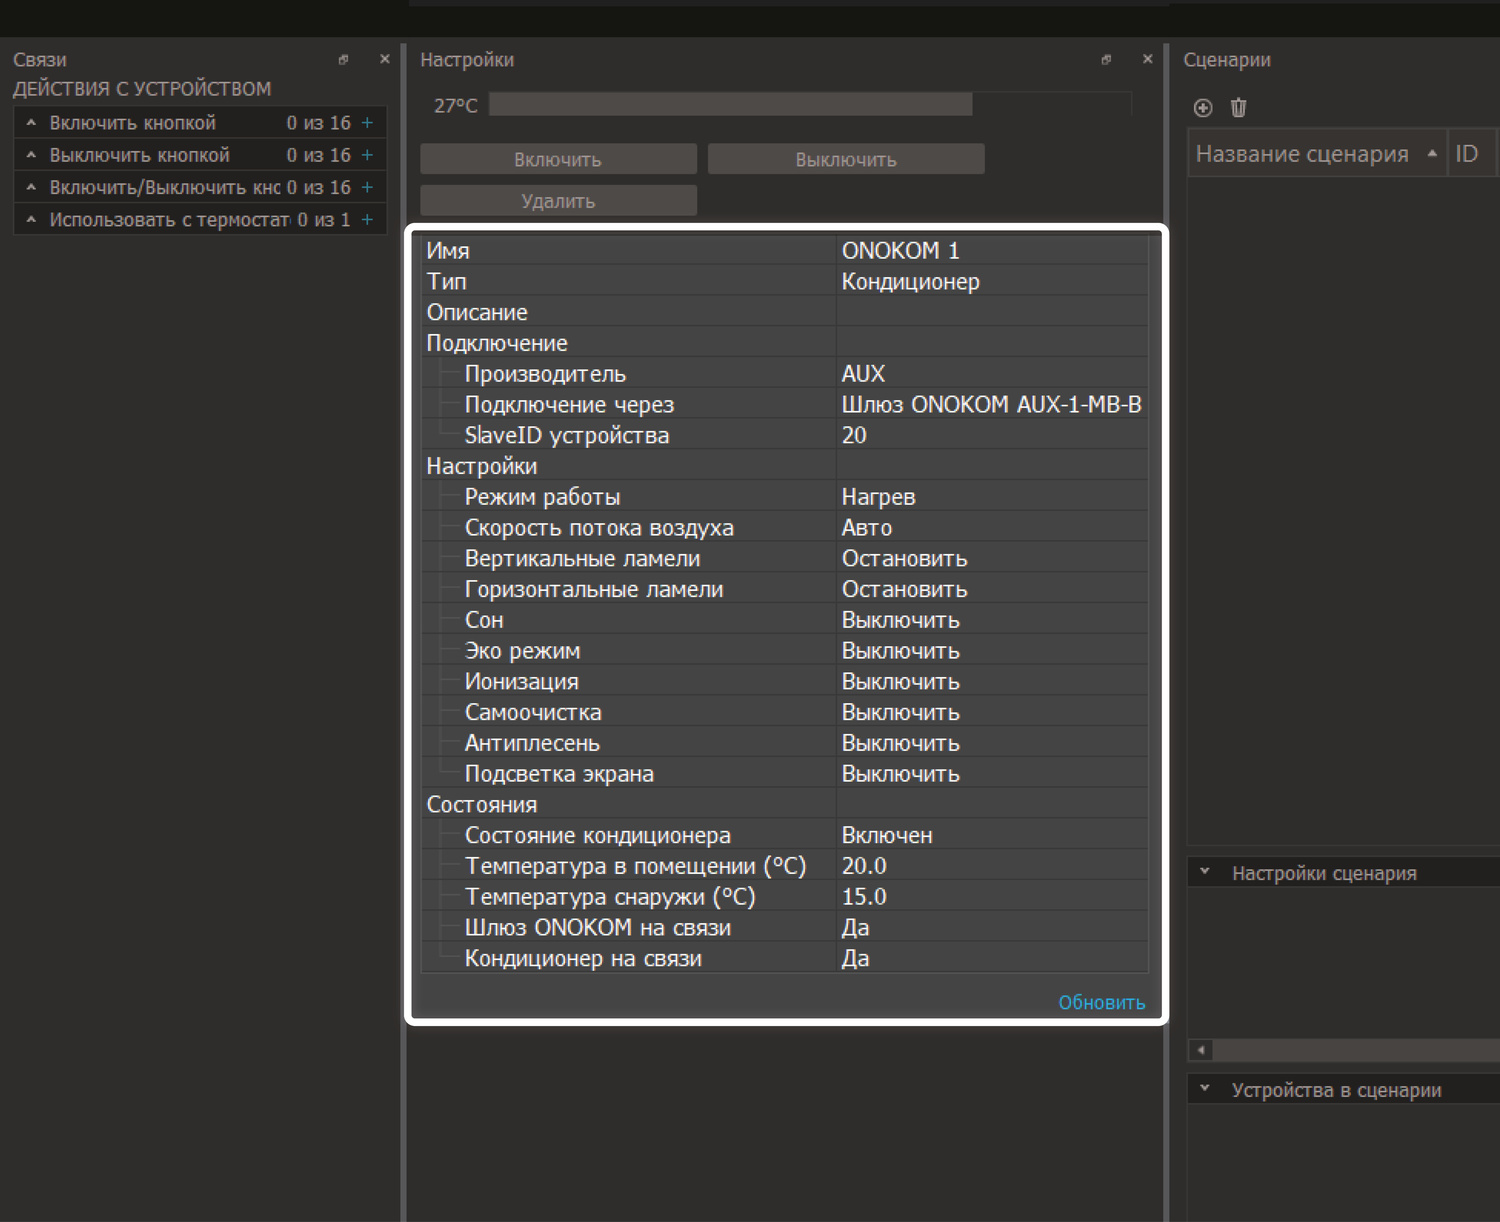Collapse the 'Использовать с термостатом' row
The height and width of the screenshot is (1222, 1500).
coord(31,220)
